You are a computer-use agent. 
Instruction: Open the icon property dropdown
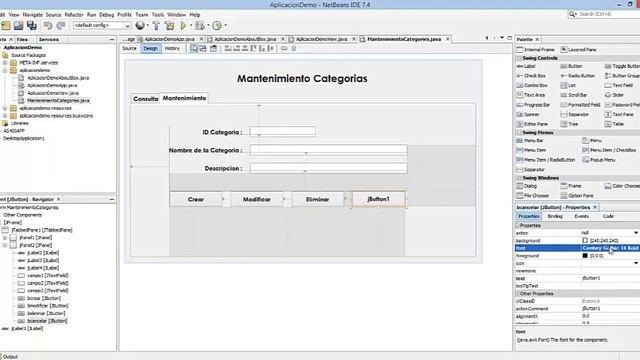click(x=636, y=263)
